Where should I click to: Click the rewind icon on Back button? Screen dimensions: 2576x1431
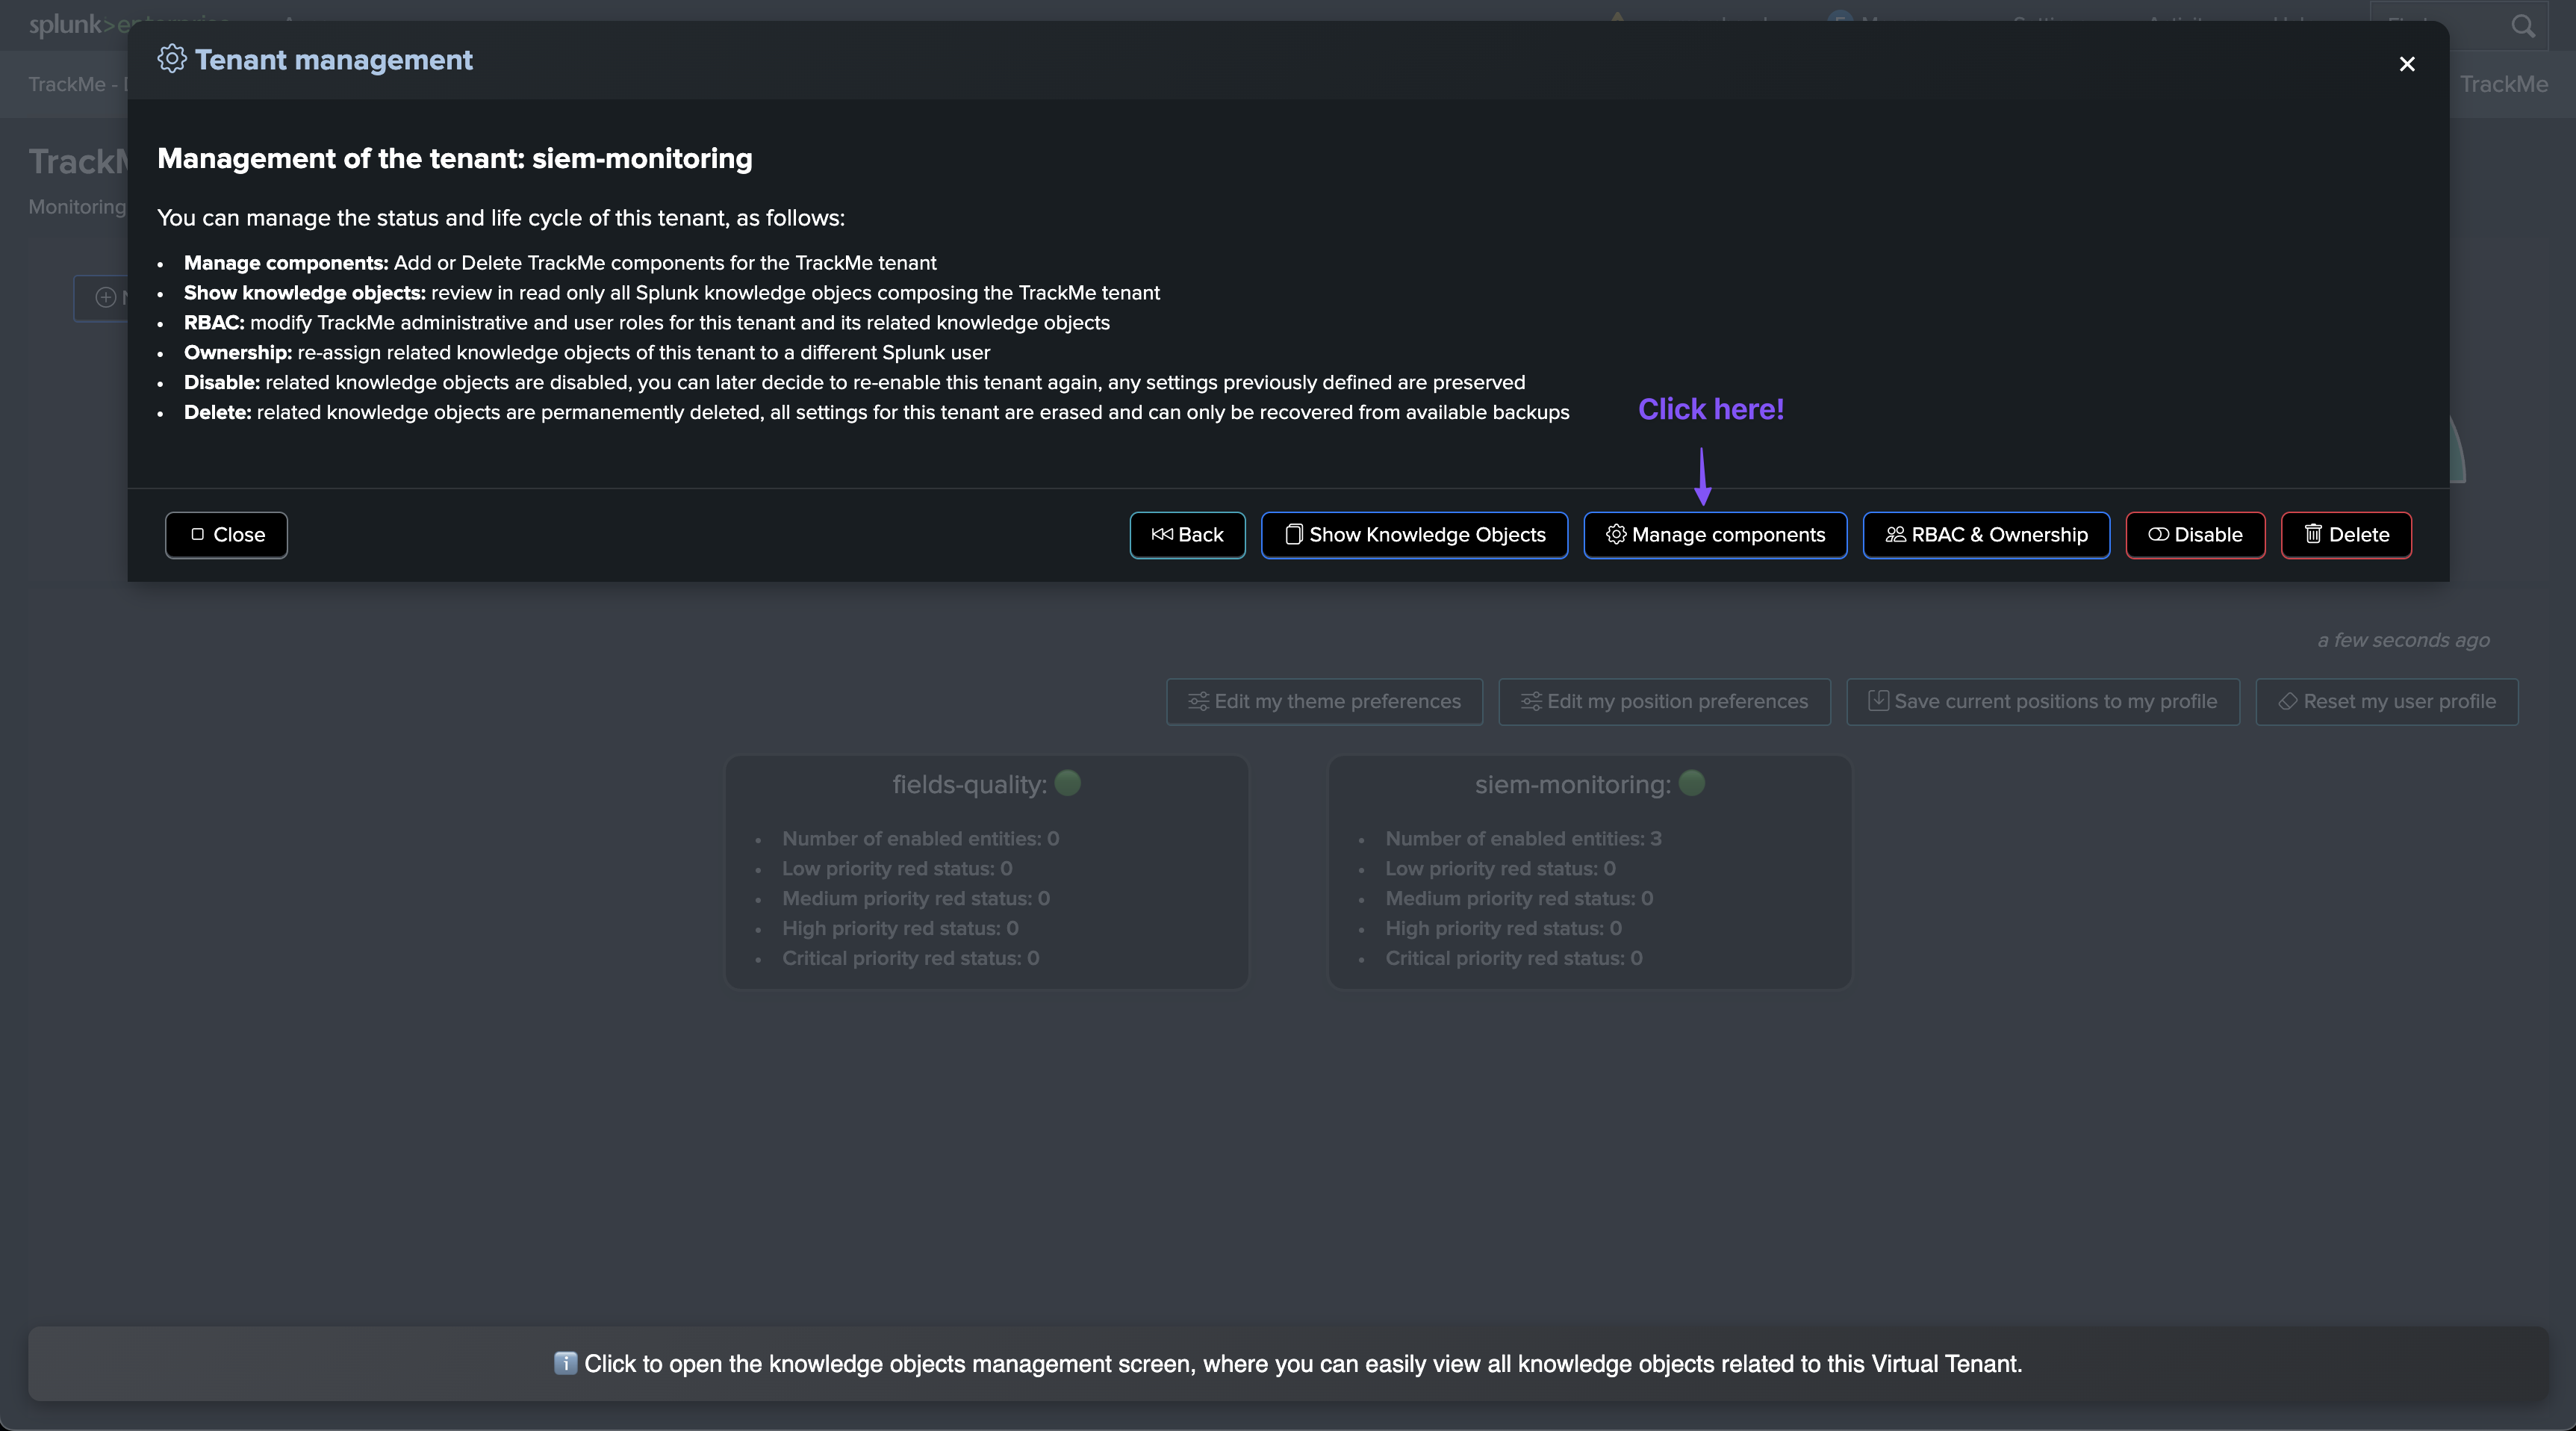pos(1162,534)
